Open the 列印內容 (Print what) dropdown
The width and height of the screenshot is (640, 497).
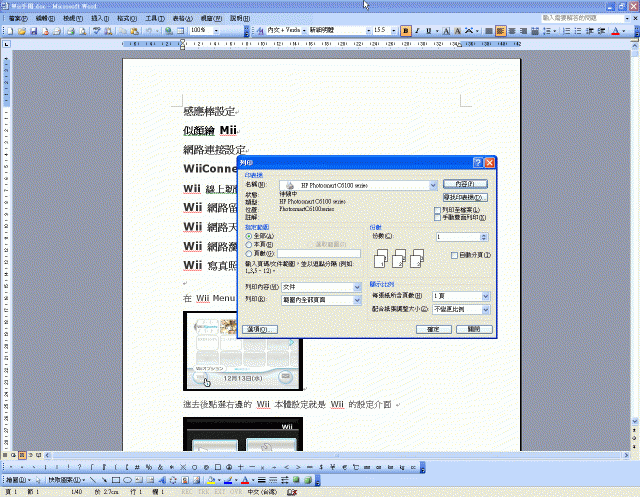pyautogui.click(x=357, y=287)
